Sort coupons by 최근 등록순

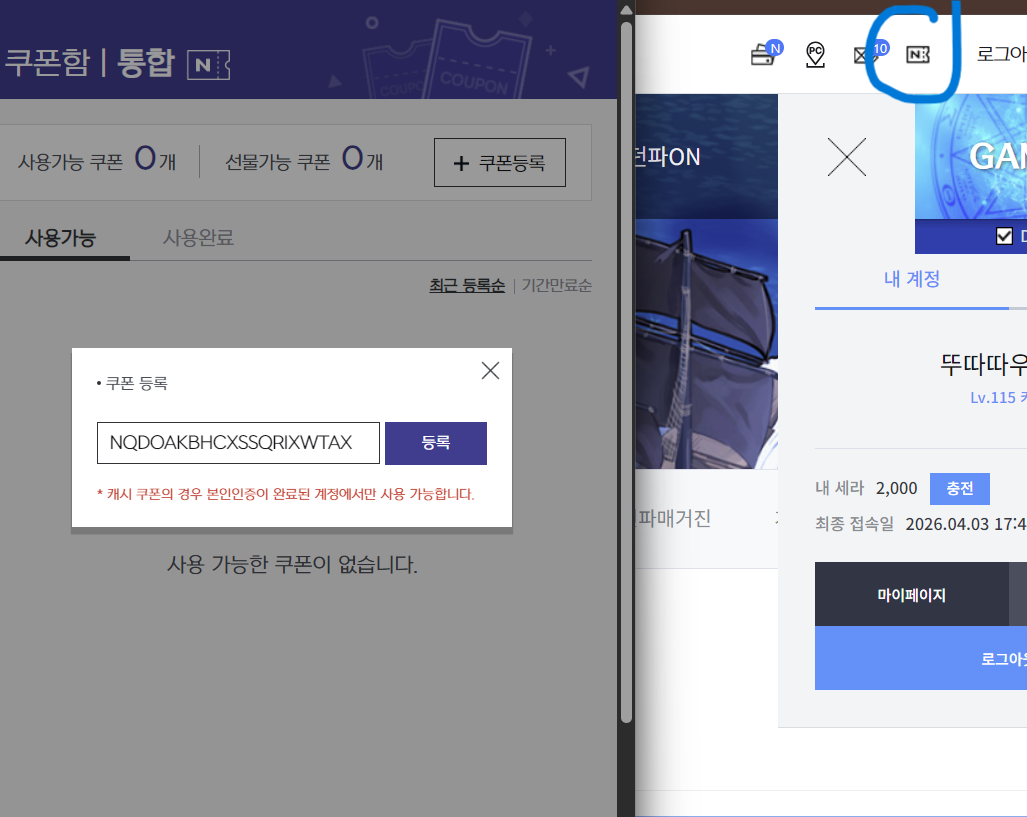pos(467,286)
